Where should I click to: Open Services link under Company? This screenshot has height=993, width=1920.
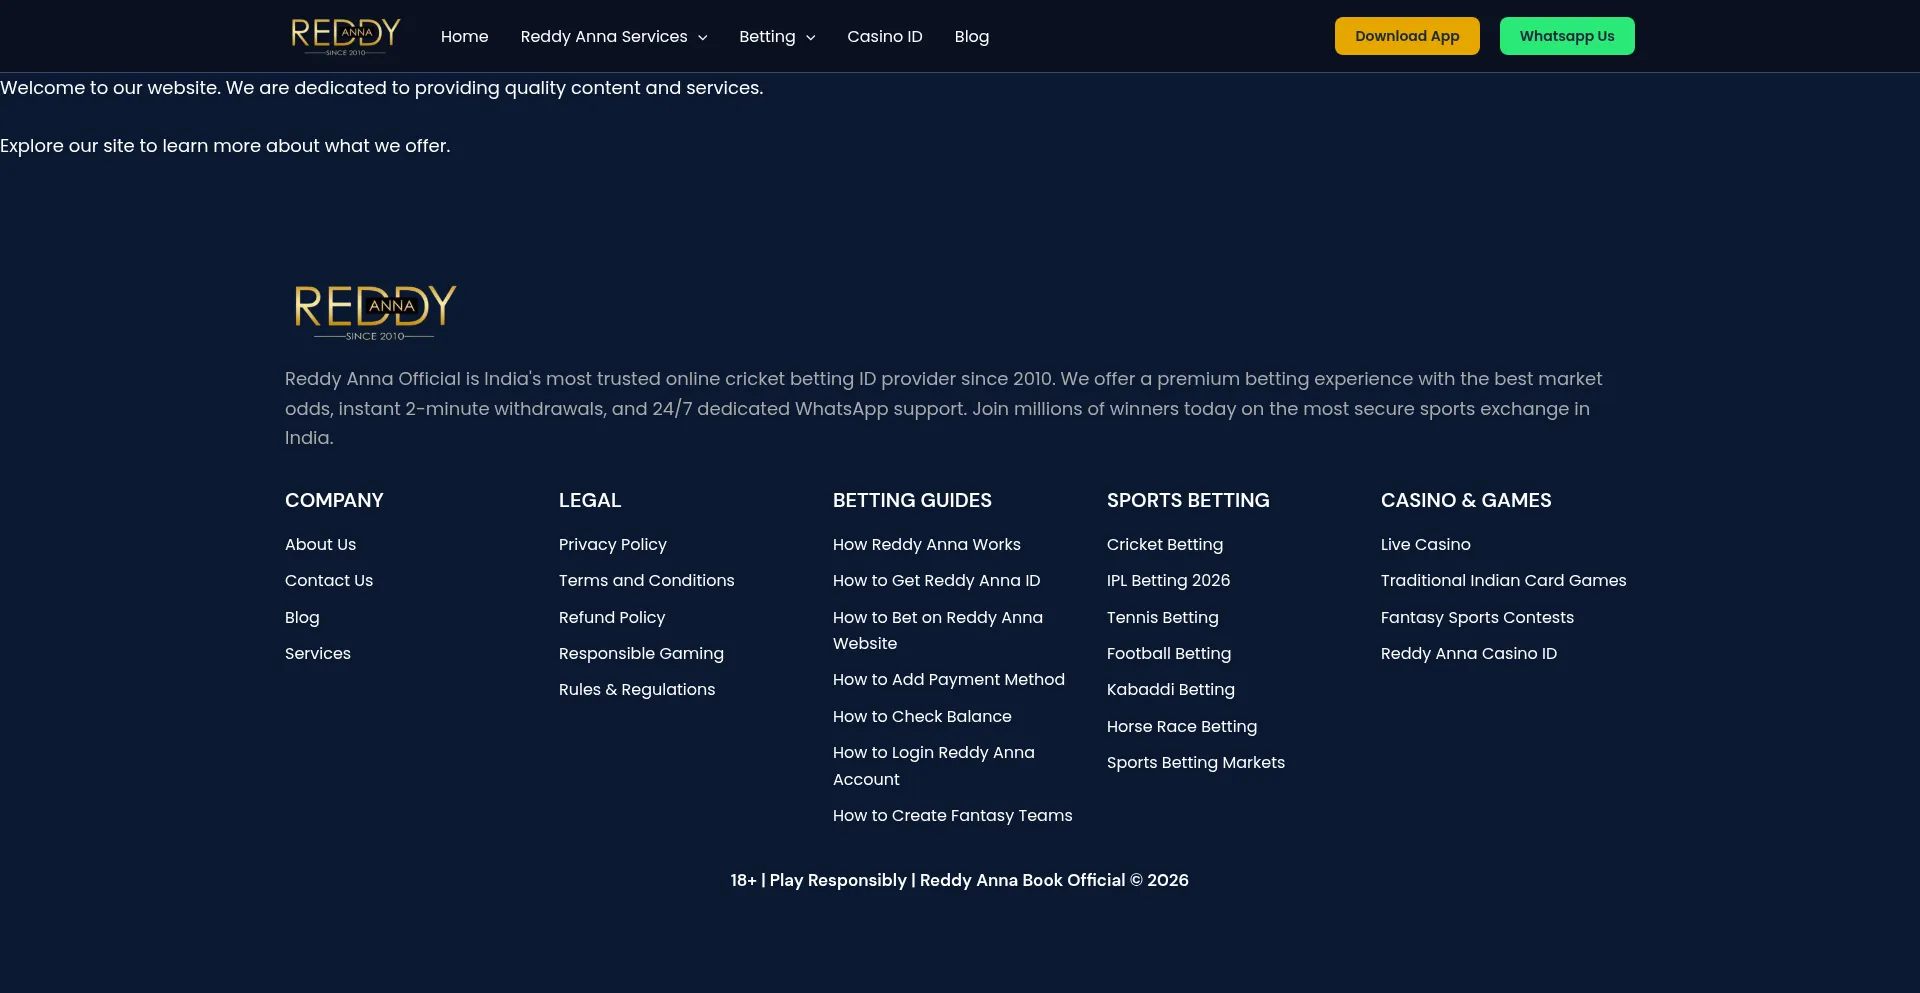[x=318, y=653]
